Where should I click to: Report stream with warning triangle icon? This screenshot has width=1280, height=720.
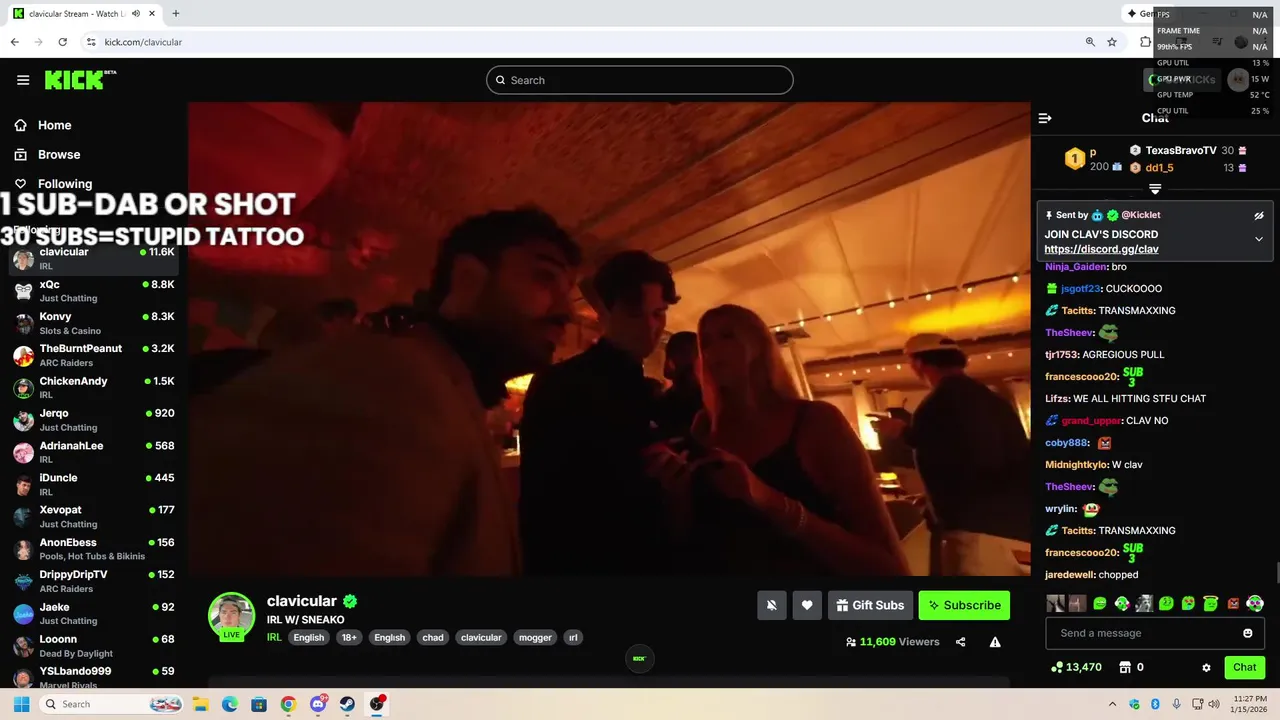pyautogui.click(x=995, y=642)
